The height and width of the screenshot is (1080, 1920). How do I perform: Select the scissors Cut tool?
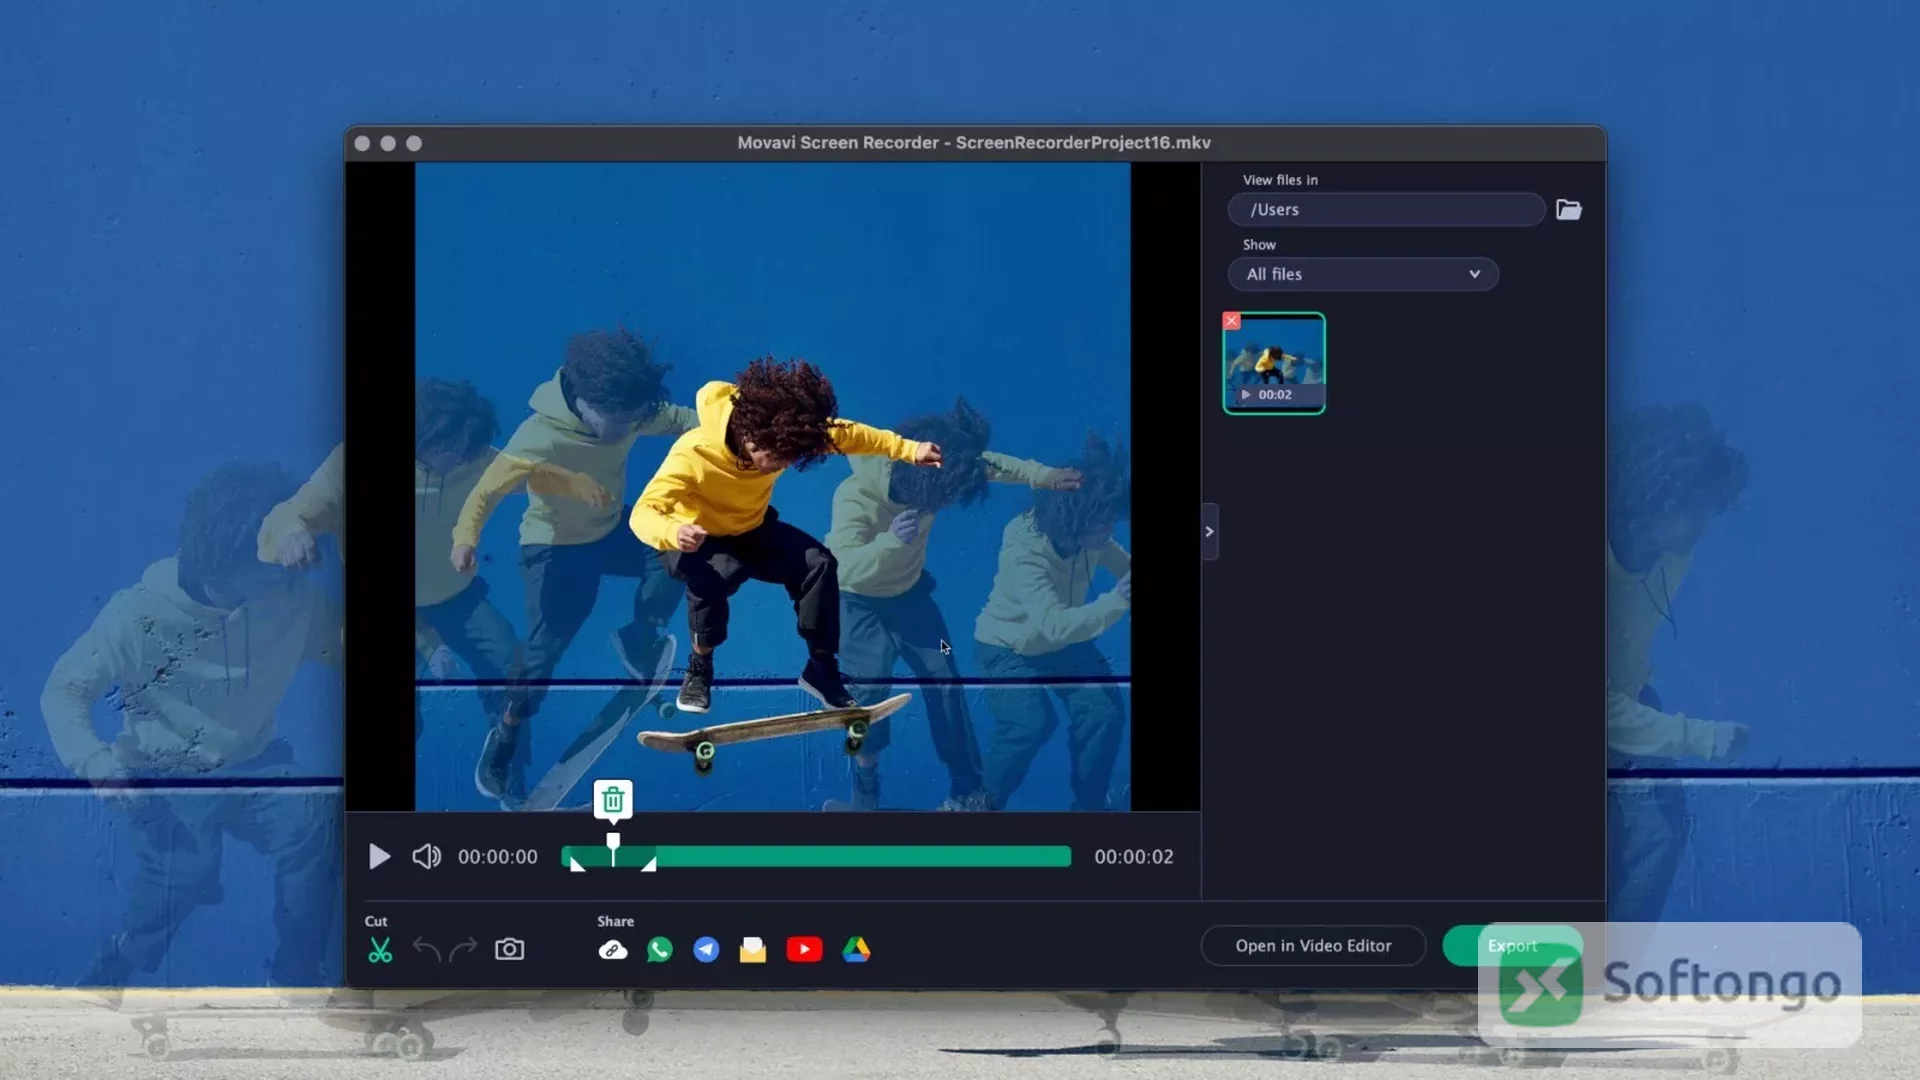point(380,950)
